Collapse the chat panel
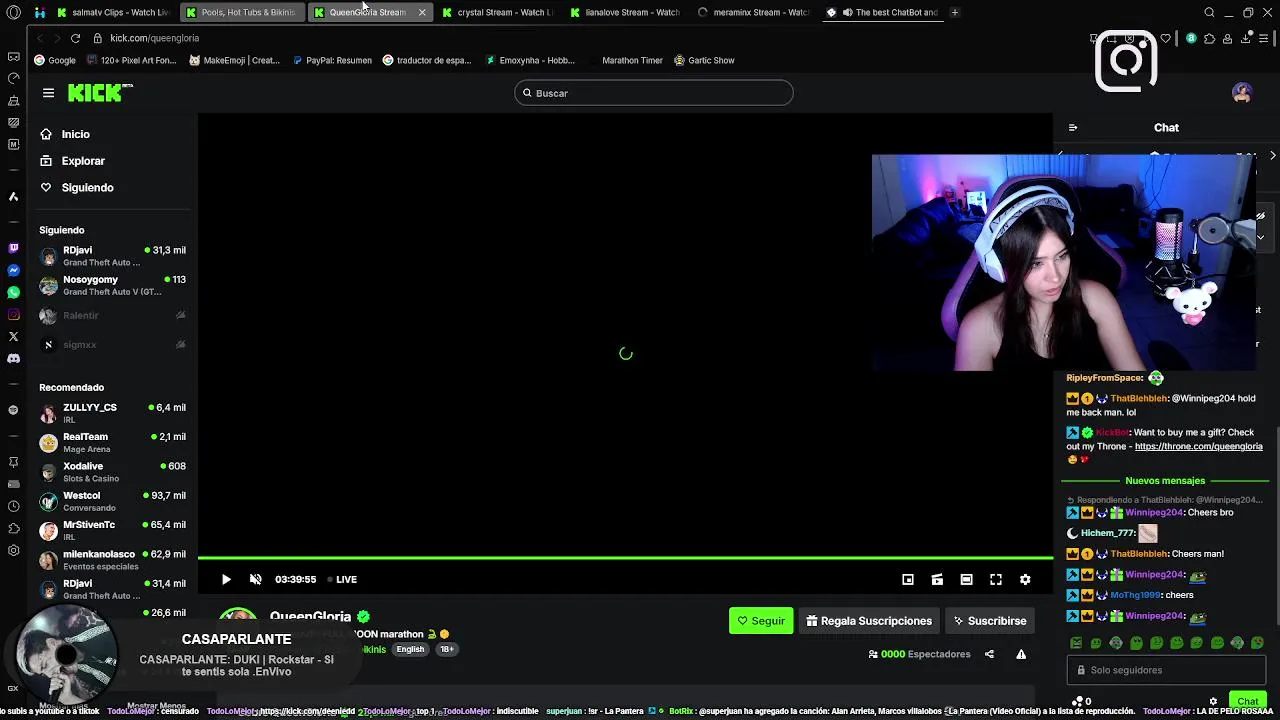 1073,128
